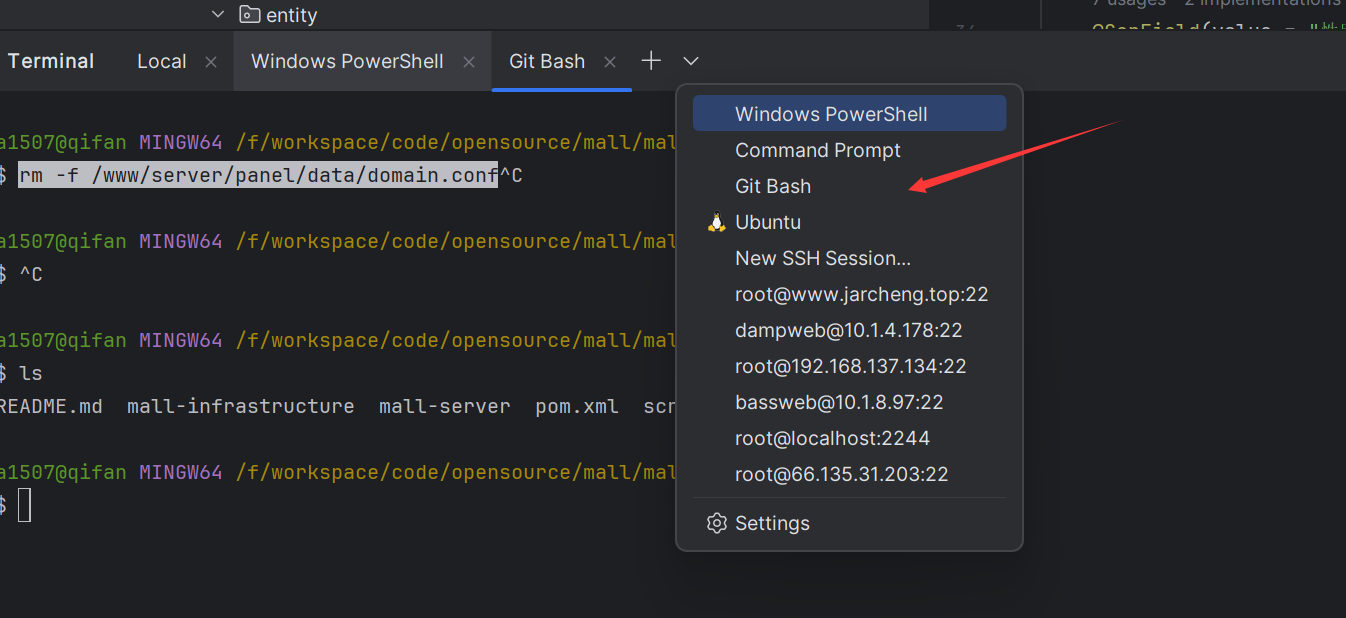Connect to dampweb@10.1.4.178:22
1346x618 pixels.
(x=848, y=330)
